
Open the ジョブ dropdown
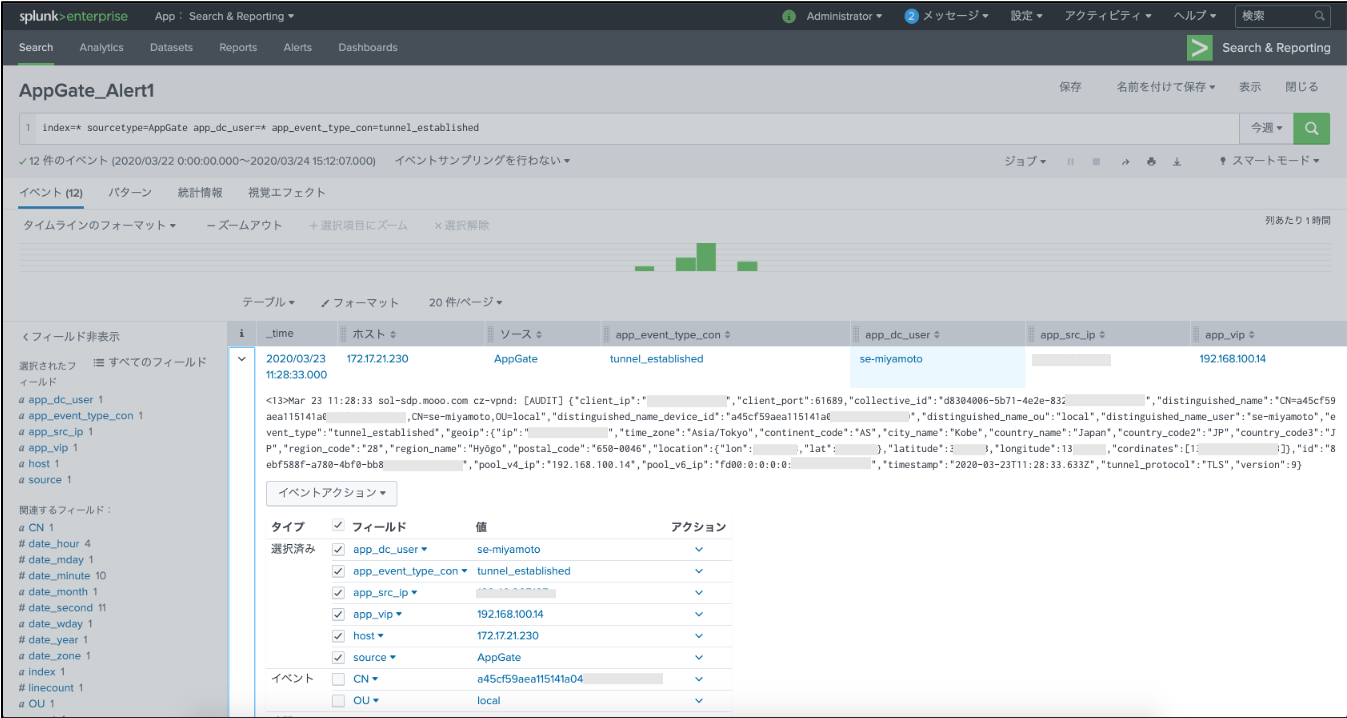(x=1025, y=161)
